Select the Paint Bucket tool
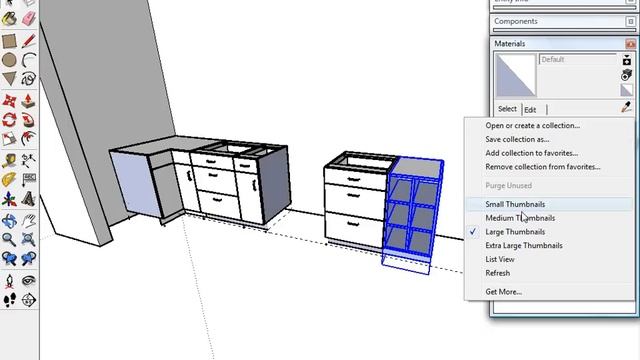Image resolution: width=640 pixels, height=360 pixels. click(9, 19)
